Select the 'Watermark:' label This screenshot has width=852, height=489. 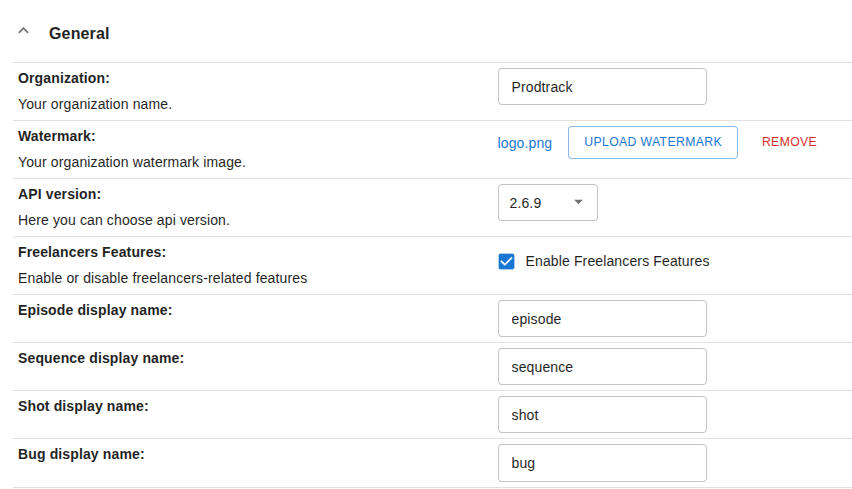click(57, 136)
